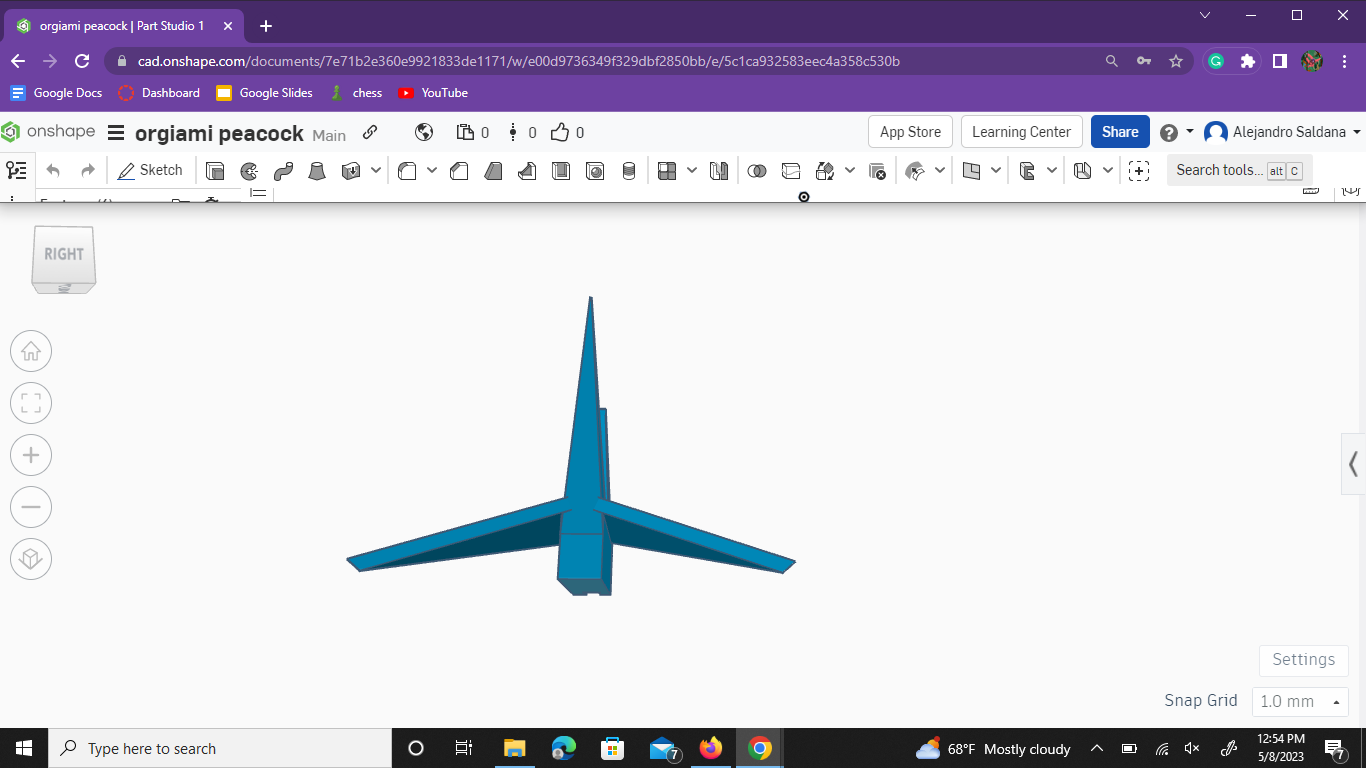Select the External thread tool

pyautogui.click(x=629, y=171)
